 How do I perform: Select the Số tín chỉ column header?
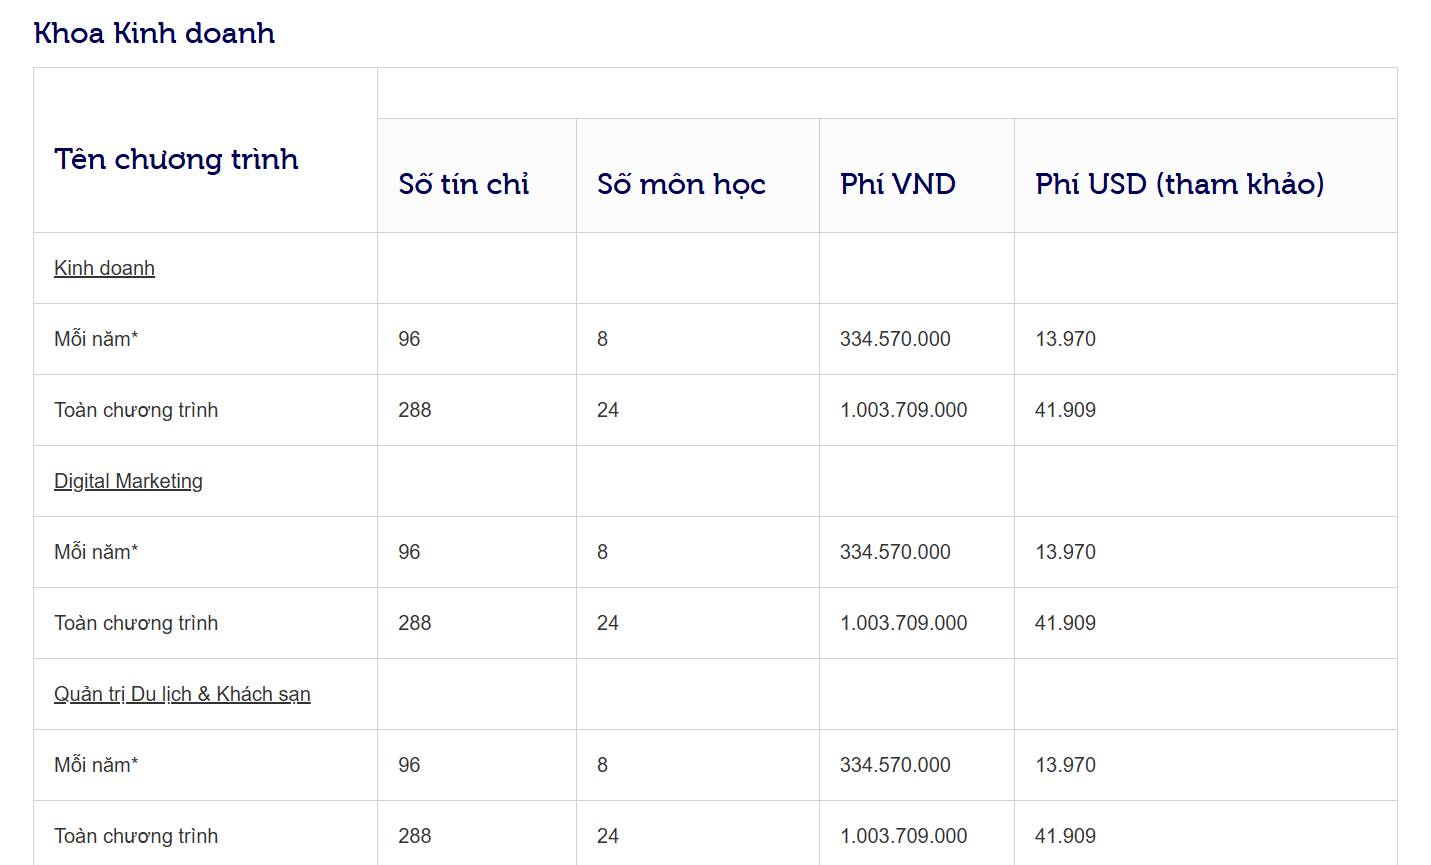[463, 184]
